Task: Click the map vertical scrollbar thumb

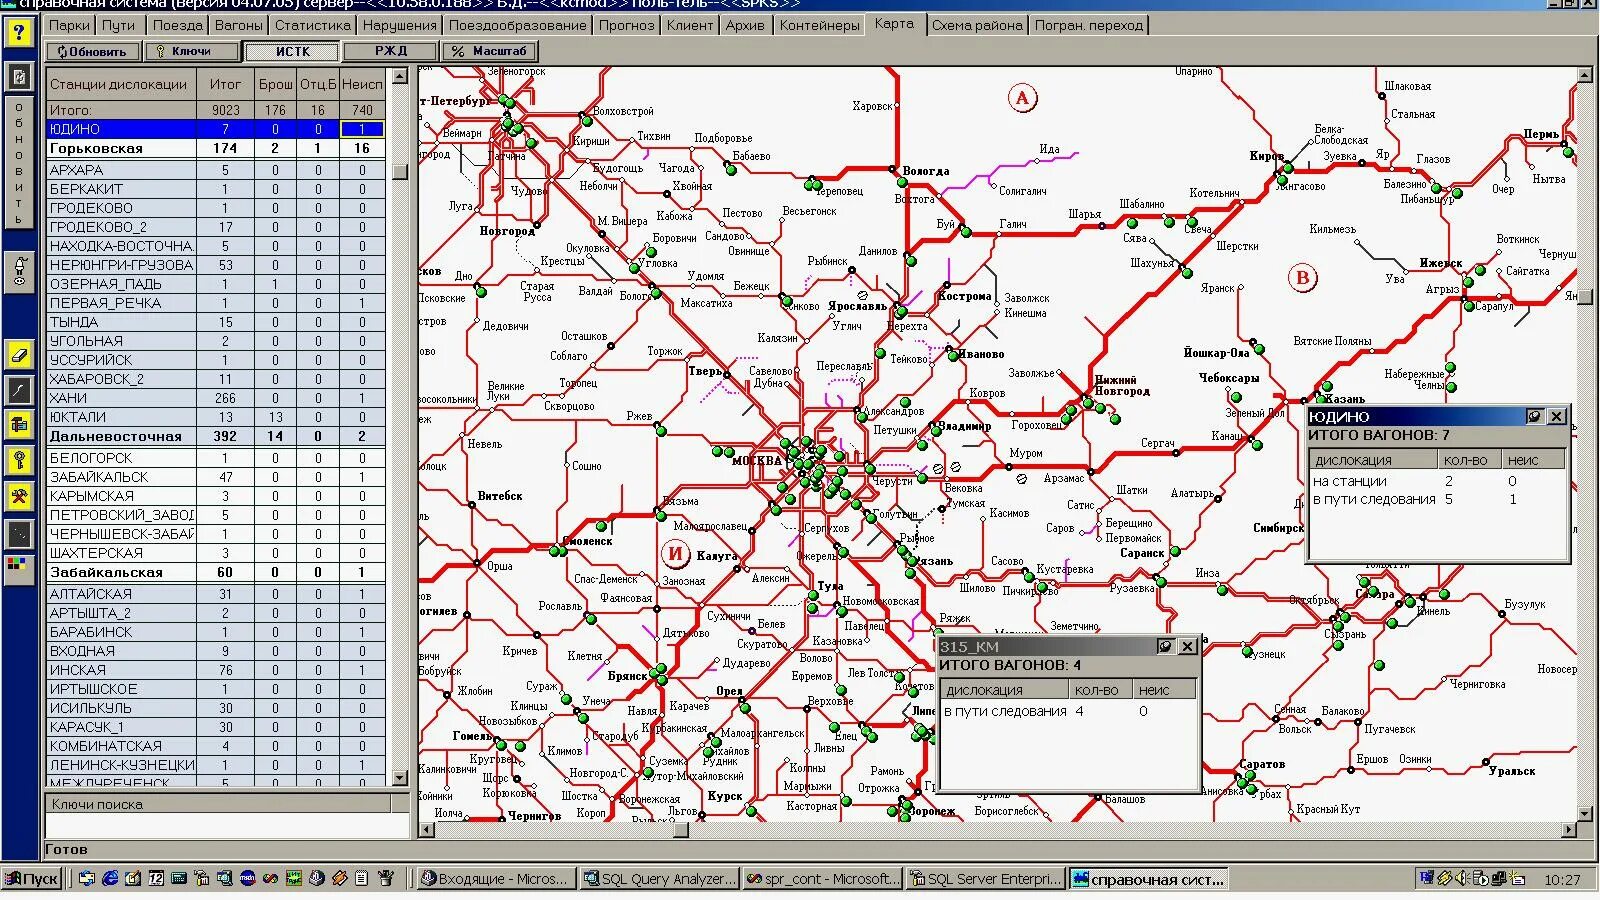Action: click(x=1584, y=298)
